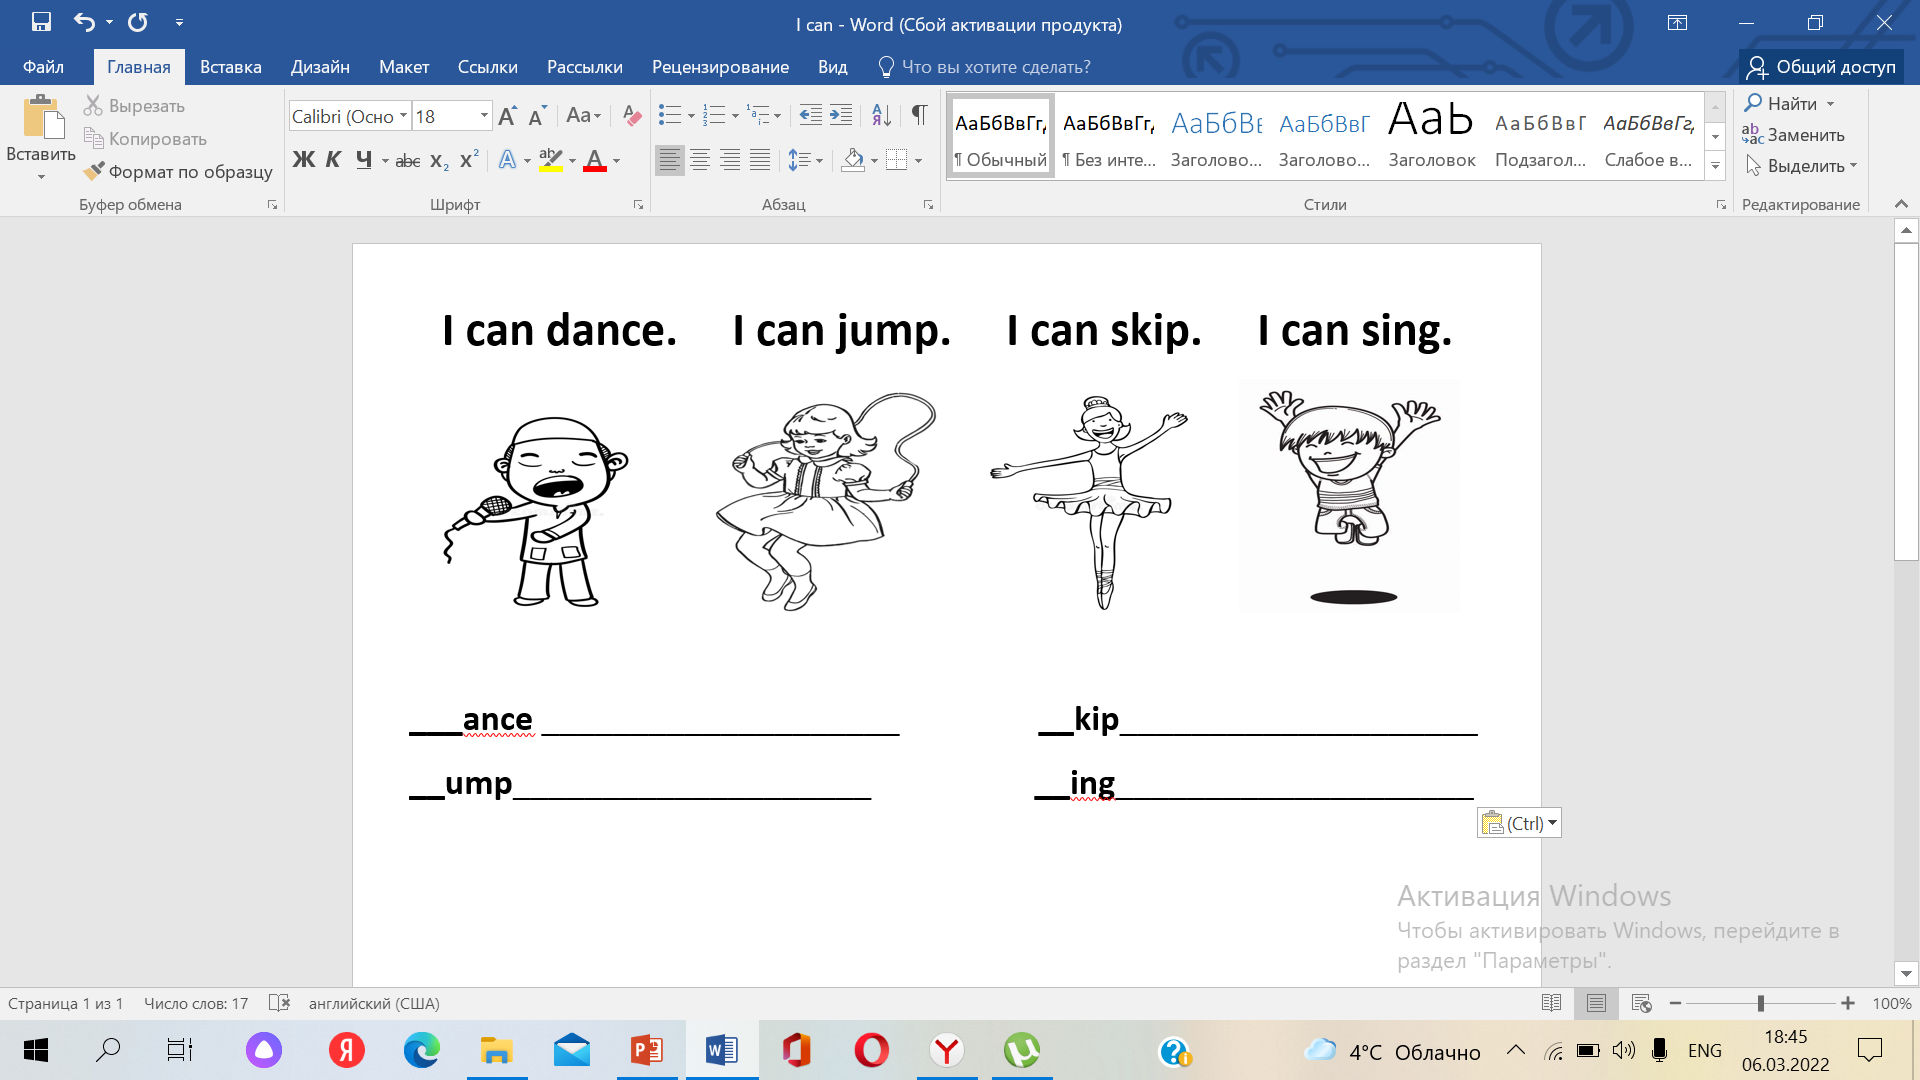The image size is (1920, 1080).
Task: Click the Общий доступ share button
Action: [1821, 67]
